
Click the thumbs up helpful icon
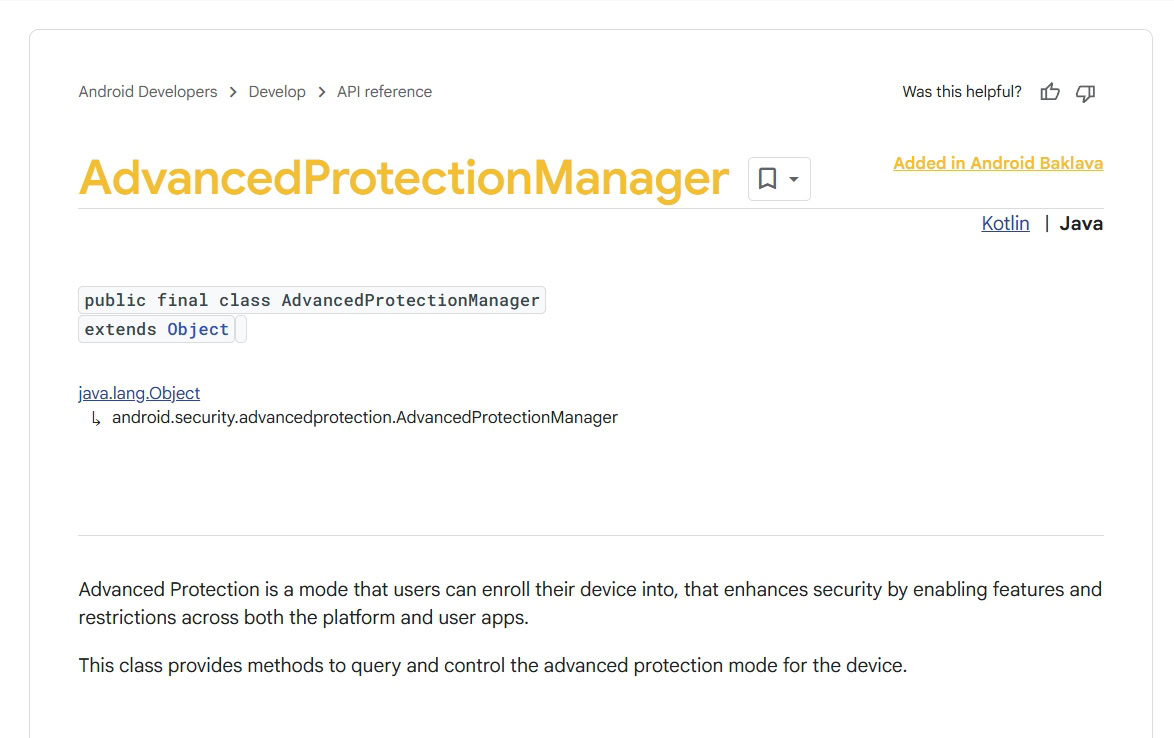pyautogui.click(x=1049, y=92)
